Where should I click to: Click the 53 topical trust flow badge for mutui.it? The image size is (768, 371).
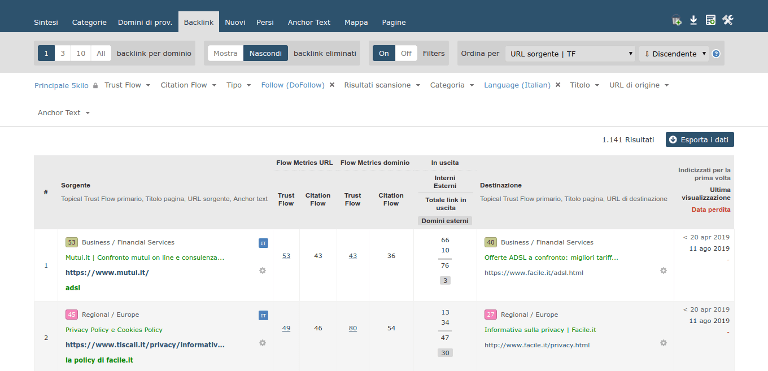[72, 242]
